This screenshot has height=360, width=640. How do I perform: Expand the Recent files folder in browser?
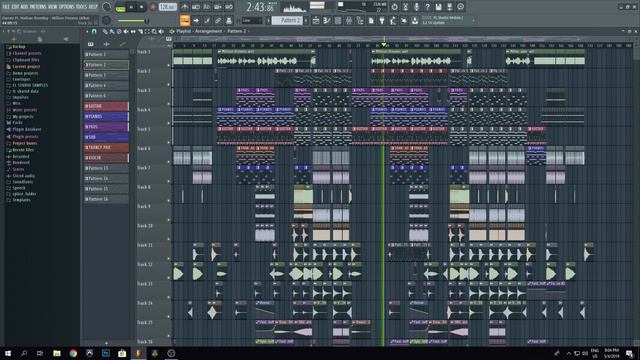click(20, 150)
